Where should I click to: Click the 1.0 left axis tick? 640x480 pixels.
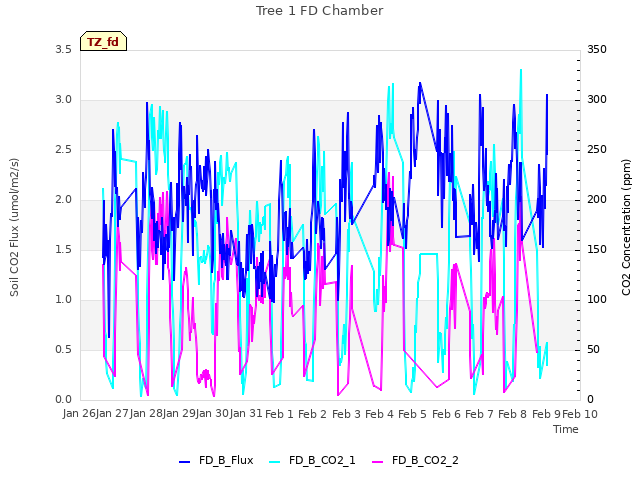pyautogui.click(x=64, y=300)
